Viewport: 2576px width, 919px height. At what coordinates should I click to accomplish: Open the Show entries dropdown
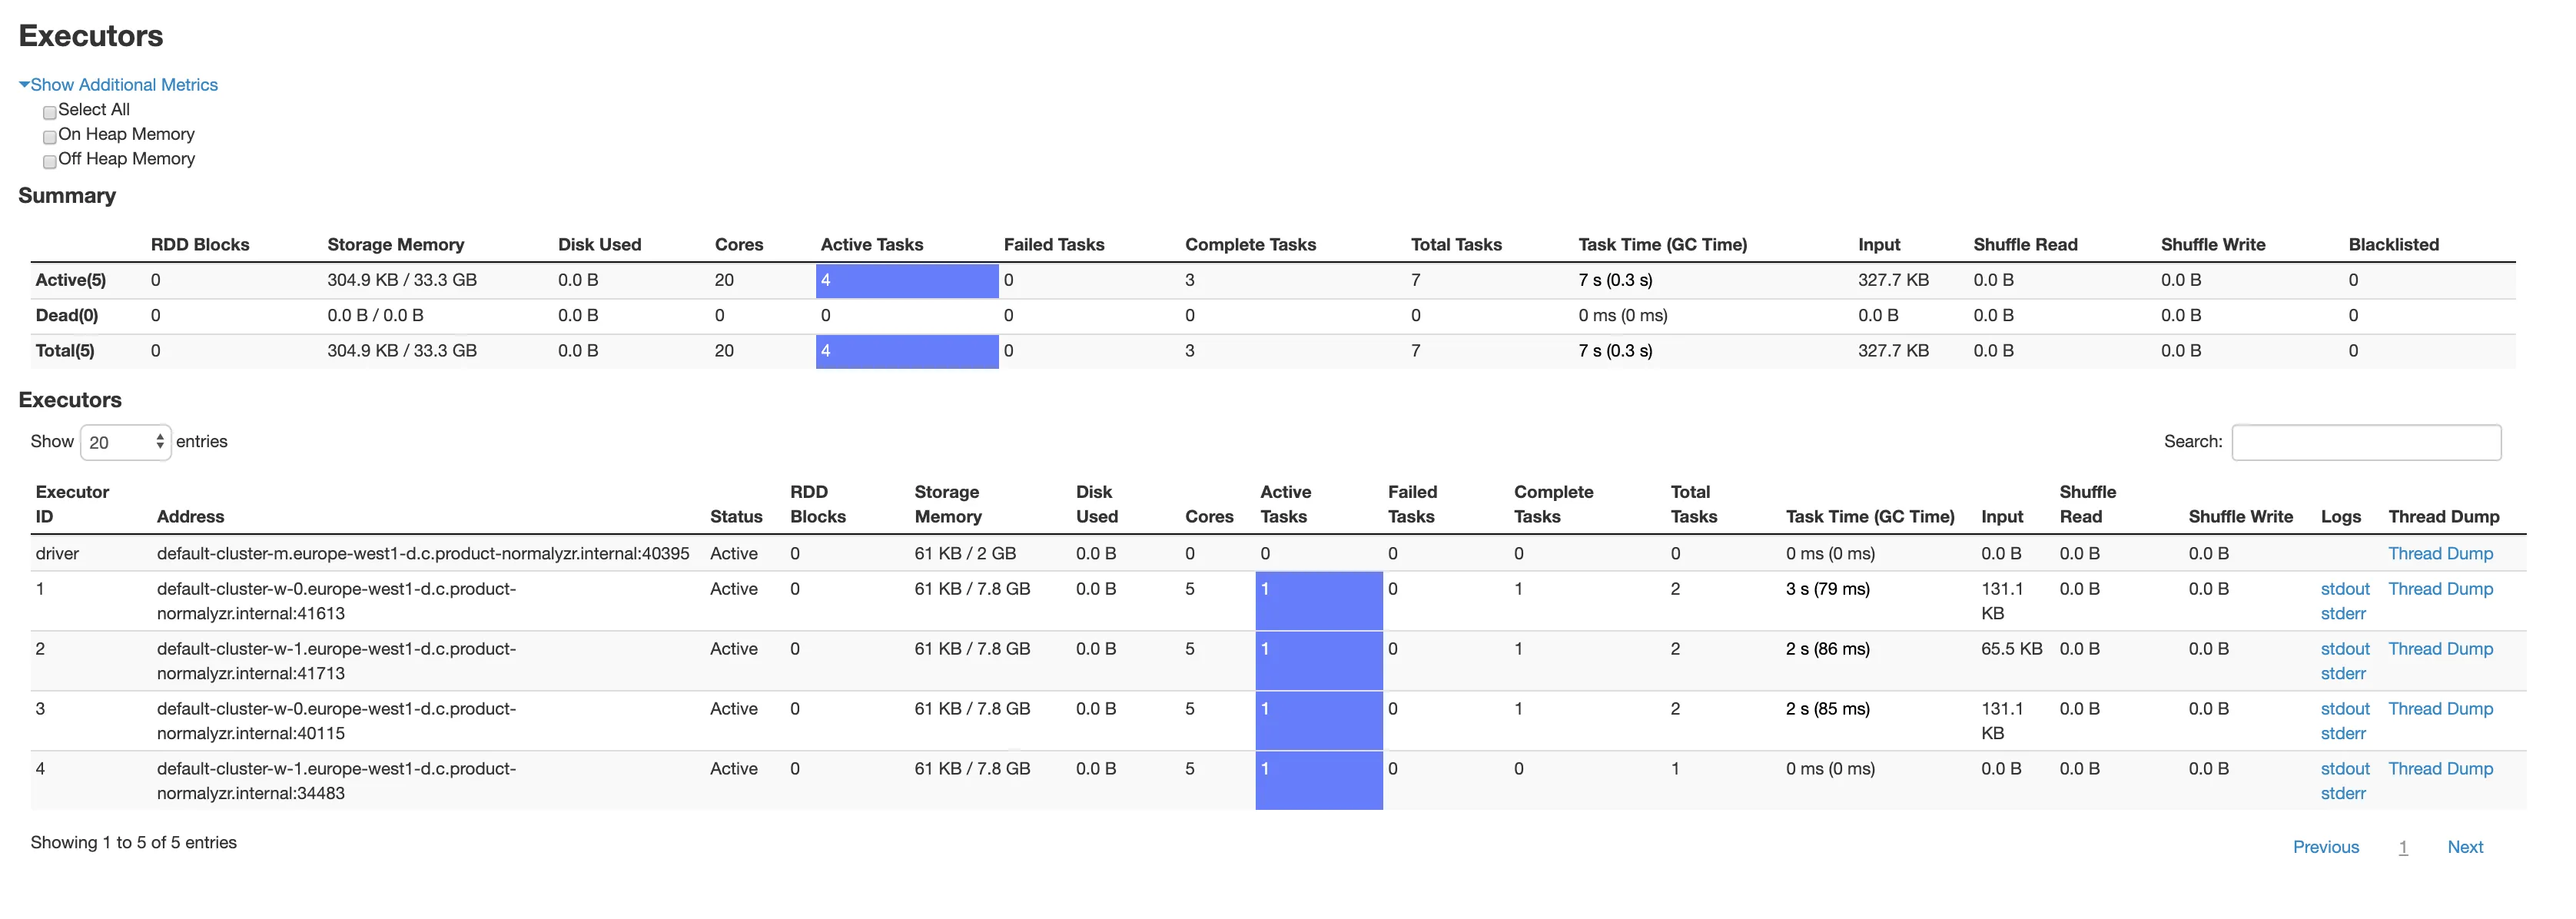click(x=125, y=442)
